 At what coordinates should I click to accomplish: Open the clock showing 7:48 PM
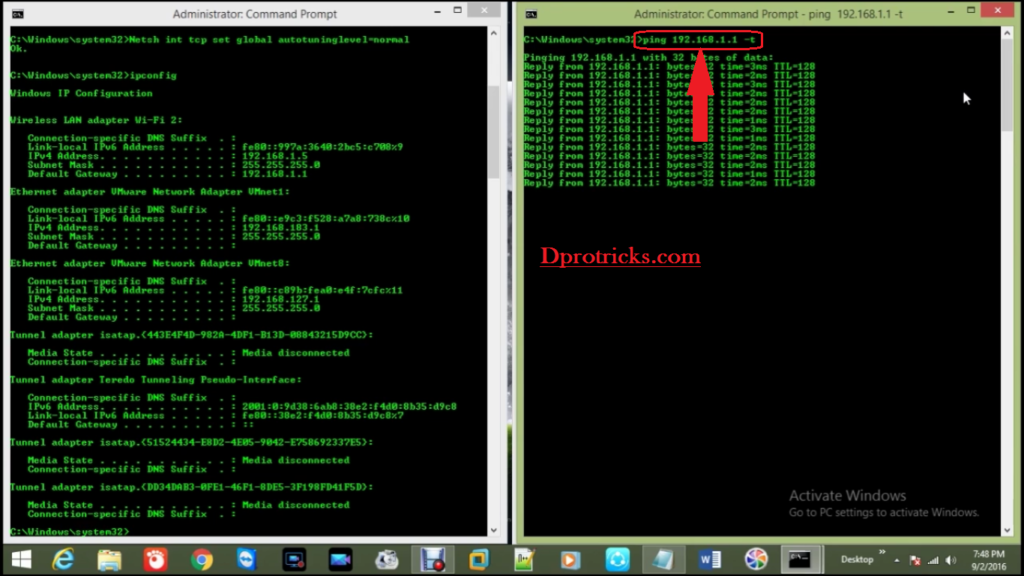989,560
